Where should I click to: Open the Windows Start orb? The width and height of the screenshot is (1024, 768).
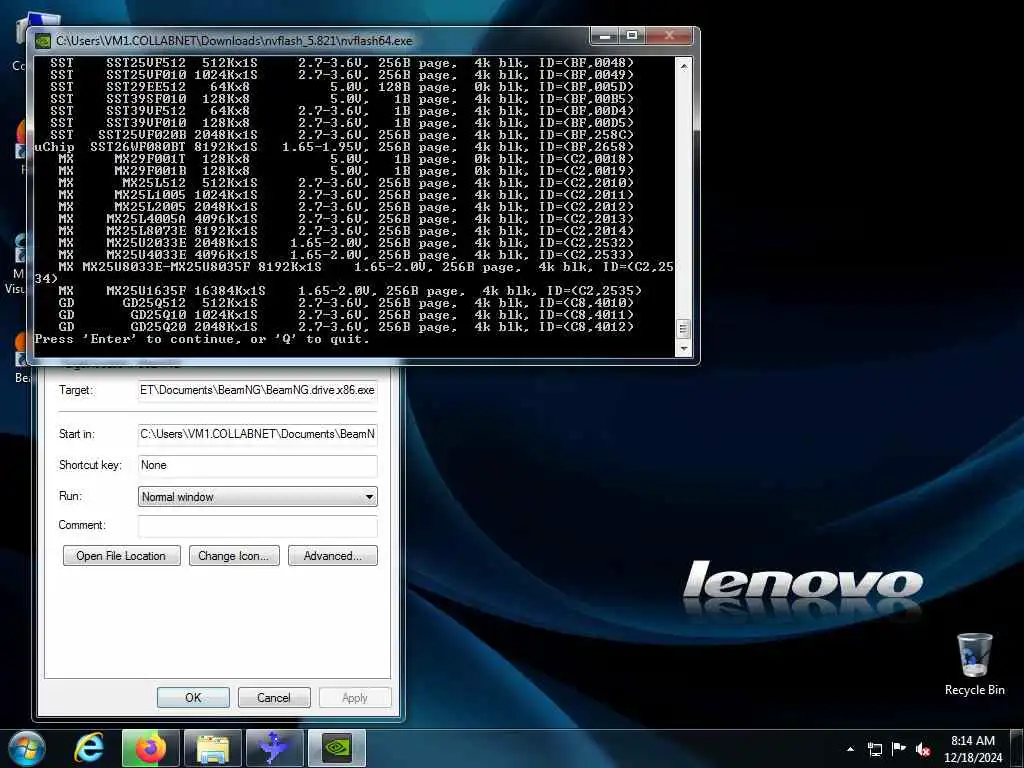(26, 748)
